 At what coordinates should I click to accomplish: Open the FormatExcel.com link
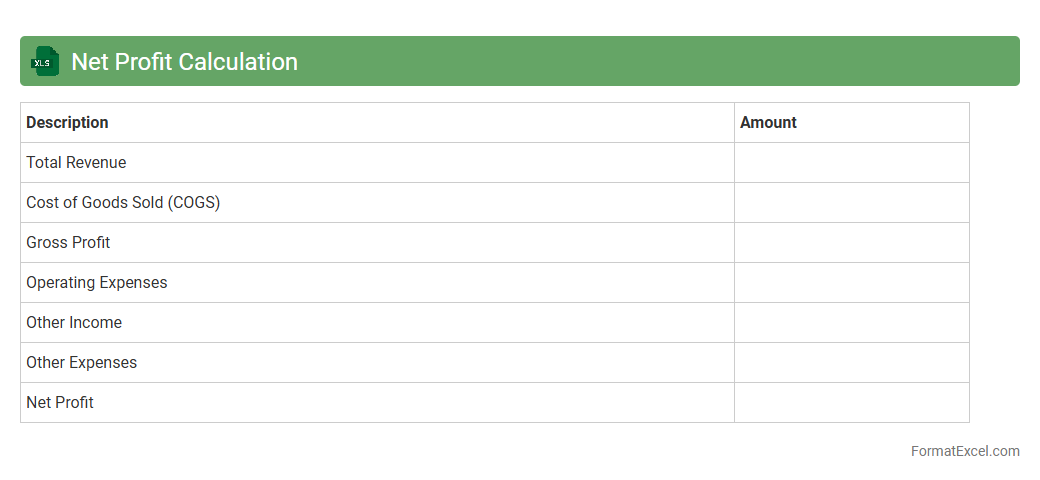pos(965,451)
